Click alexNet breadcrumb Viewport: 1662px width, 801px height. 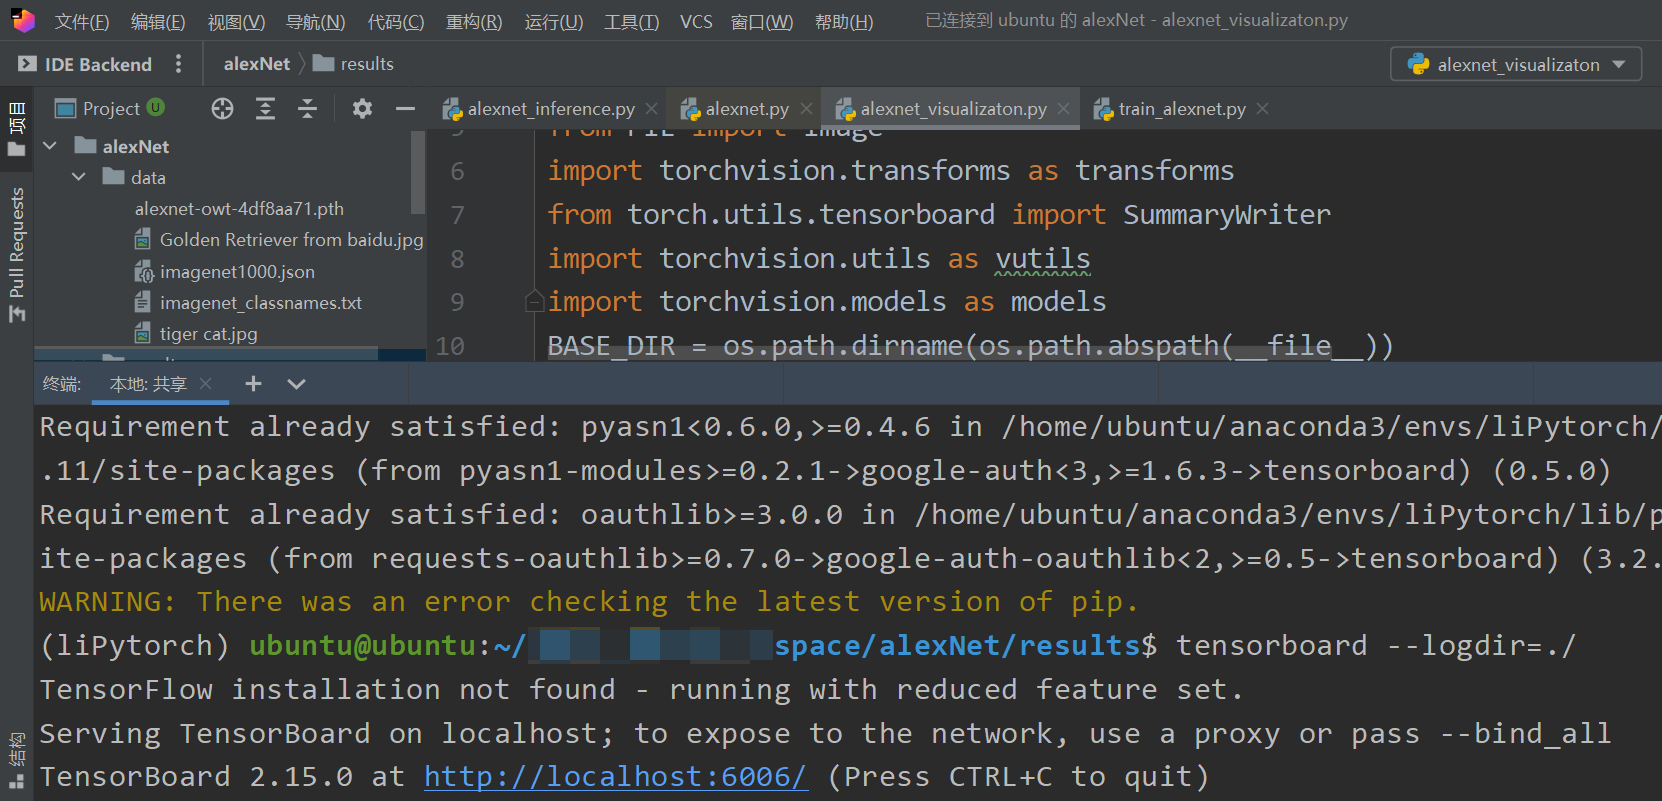click(257, 64)
